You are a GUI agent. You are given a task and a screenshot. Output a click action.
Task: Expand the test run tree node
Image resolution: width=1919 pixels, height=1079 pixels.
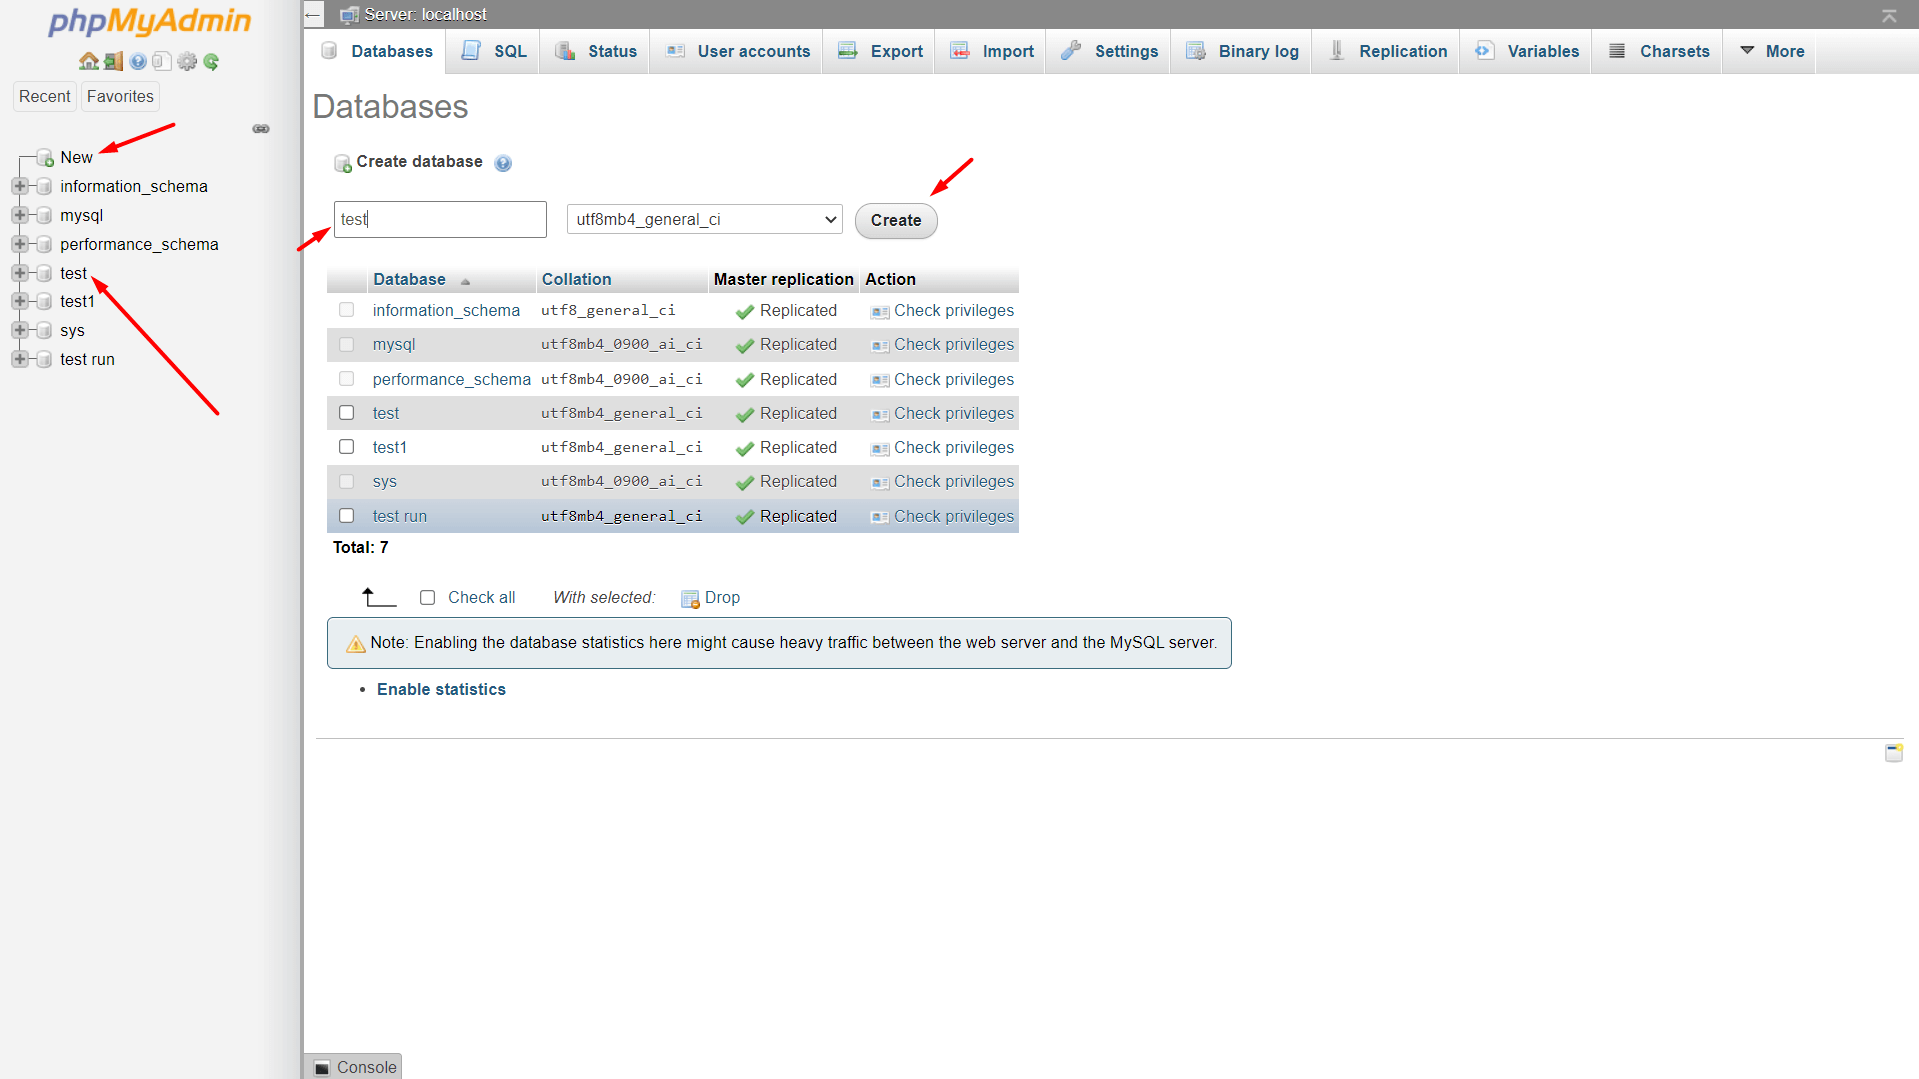tap(19, 359)
